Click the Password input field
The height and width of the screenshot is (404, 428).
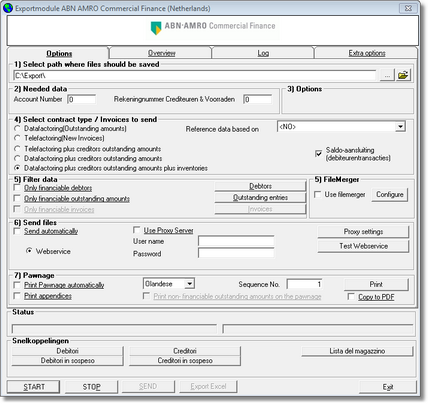(x=236, y=253)
